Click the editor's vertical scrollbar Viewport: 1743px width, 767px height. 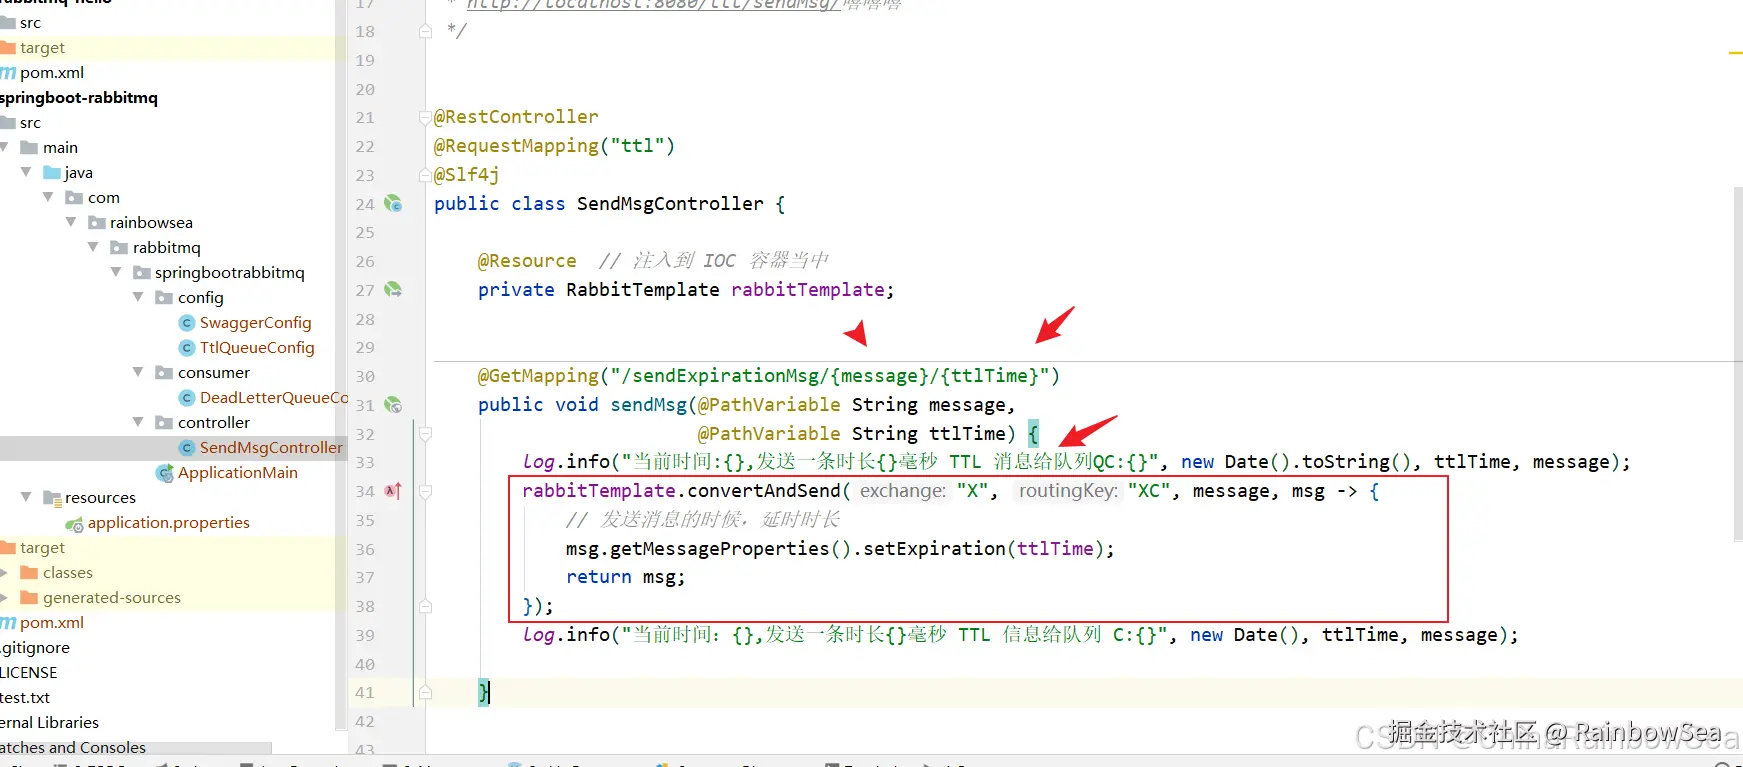[1738, 363]
